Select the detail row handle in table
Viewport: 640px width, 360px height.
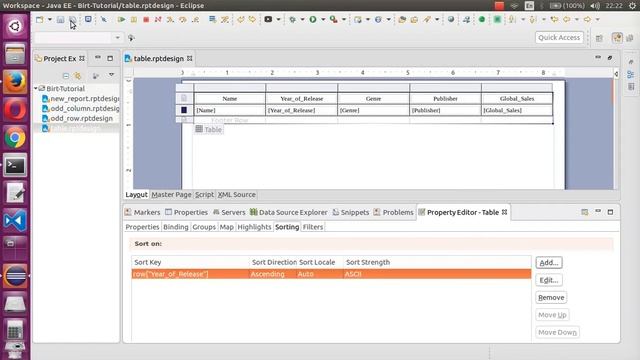tap(184, 110)
